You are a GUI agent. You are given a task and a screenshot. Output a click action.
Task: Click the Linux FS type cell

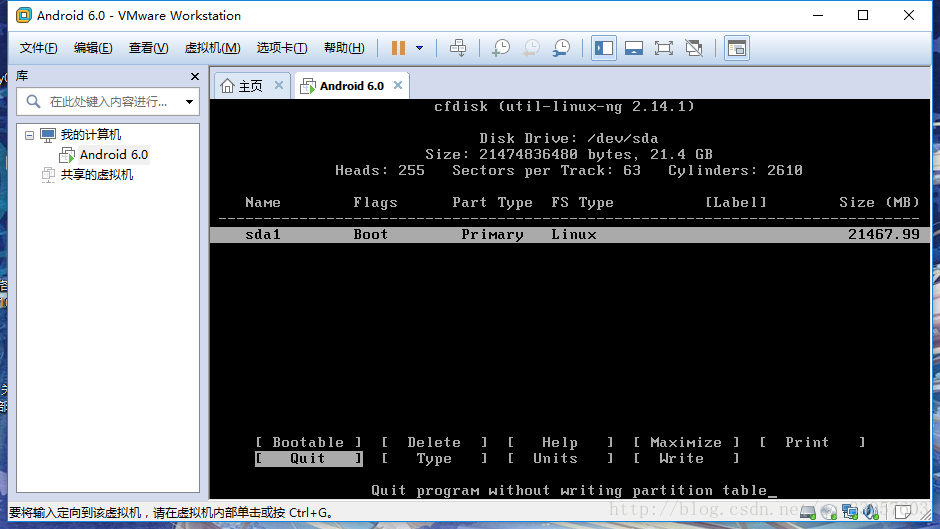click(574, 235)
